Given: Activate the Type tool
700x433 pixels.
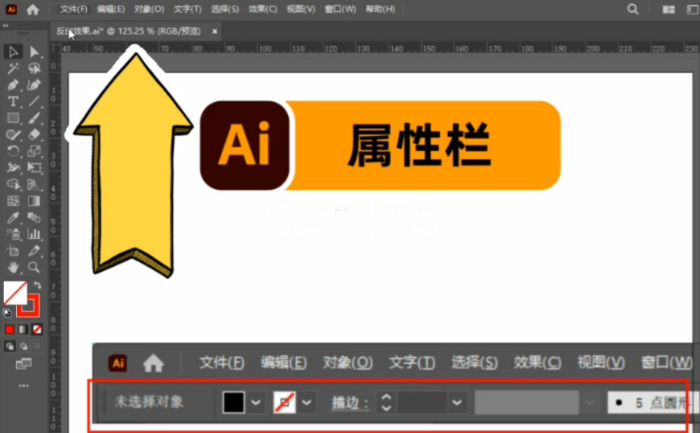Looking at the screenshot, I should [13, 101].
